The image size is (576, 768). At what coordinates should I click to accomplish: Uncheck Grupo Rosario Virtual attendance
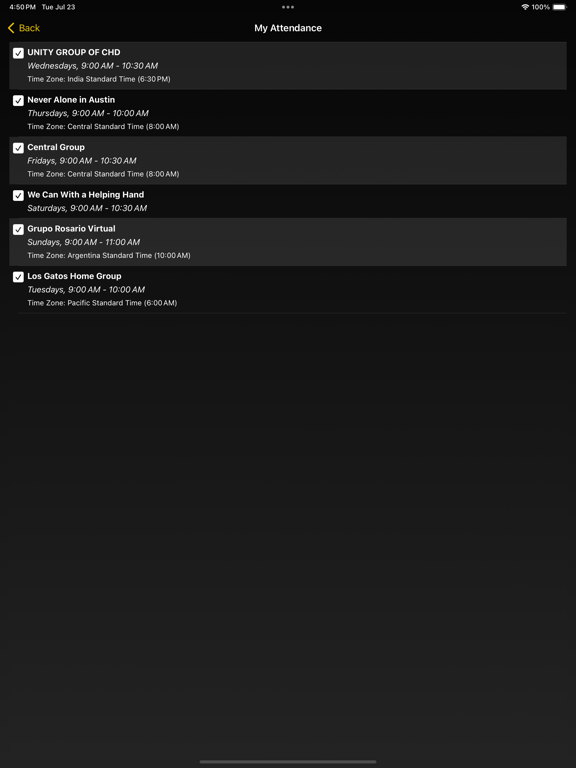(18, 229)
